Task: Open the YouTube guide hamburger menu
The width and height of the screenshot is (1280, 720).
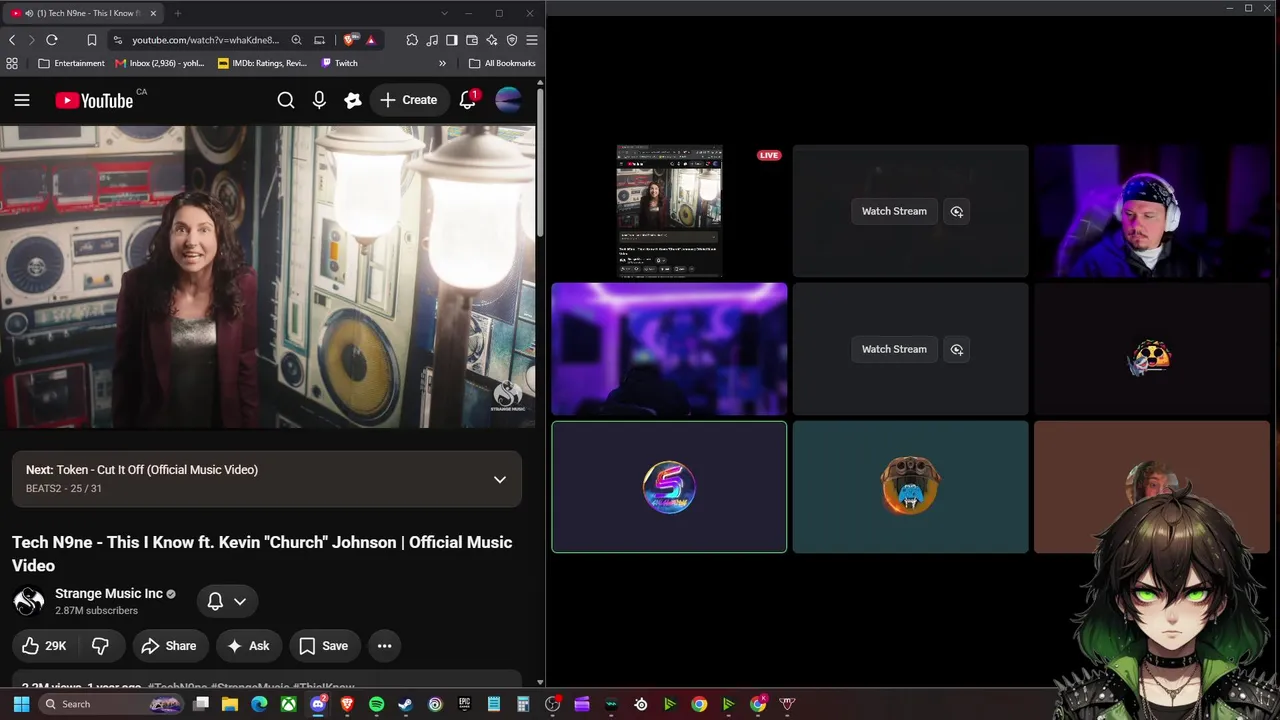Action: point(22,100)
